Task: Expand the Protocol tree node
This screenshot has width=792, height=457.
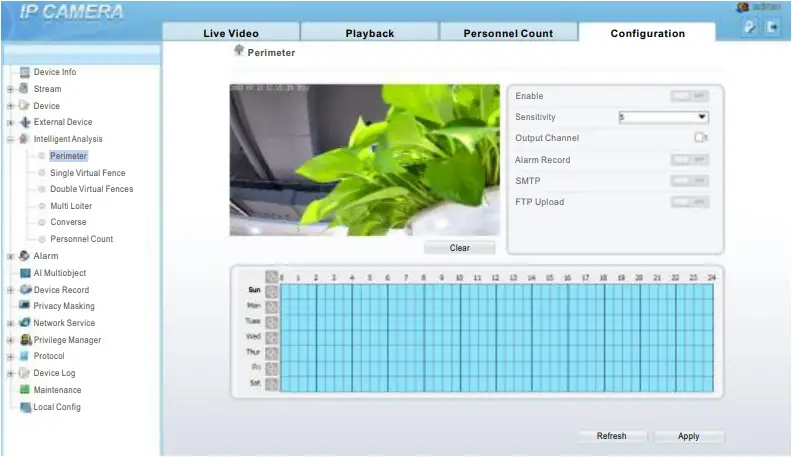Action: tap(10, 357)
